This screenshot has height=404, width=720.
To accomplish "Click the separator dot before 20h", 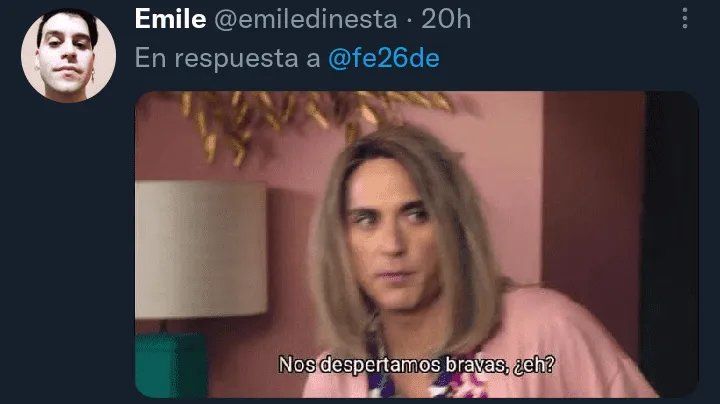I will point(410,20).
